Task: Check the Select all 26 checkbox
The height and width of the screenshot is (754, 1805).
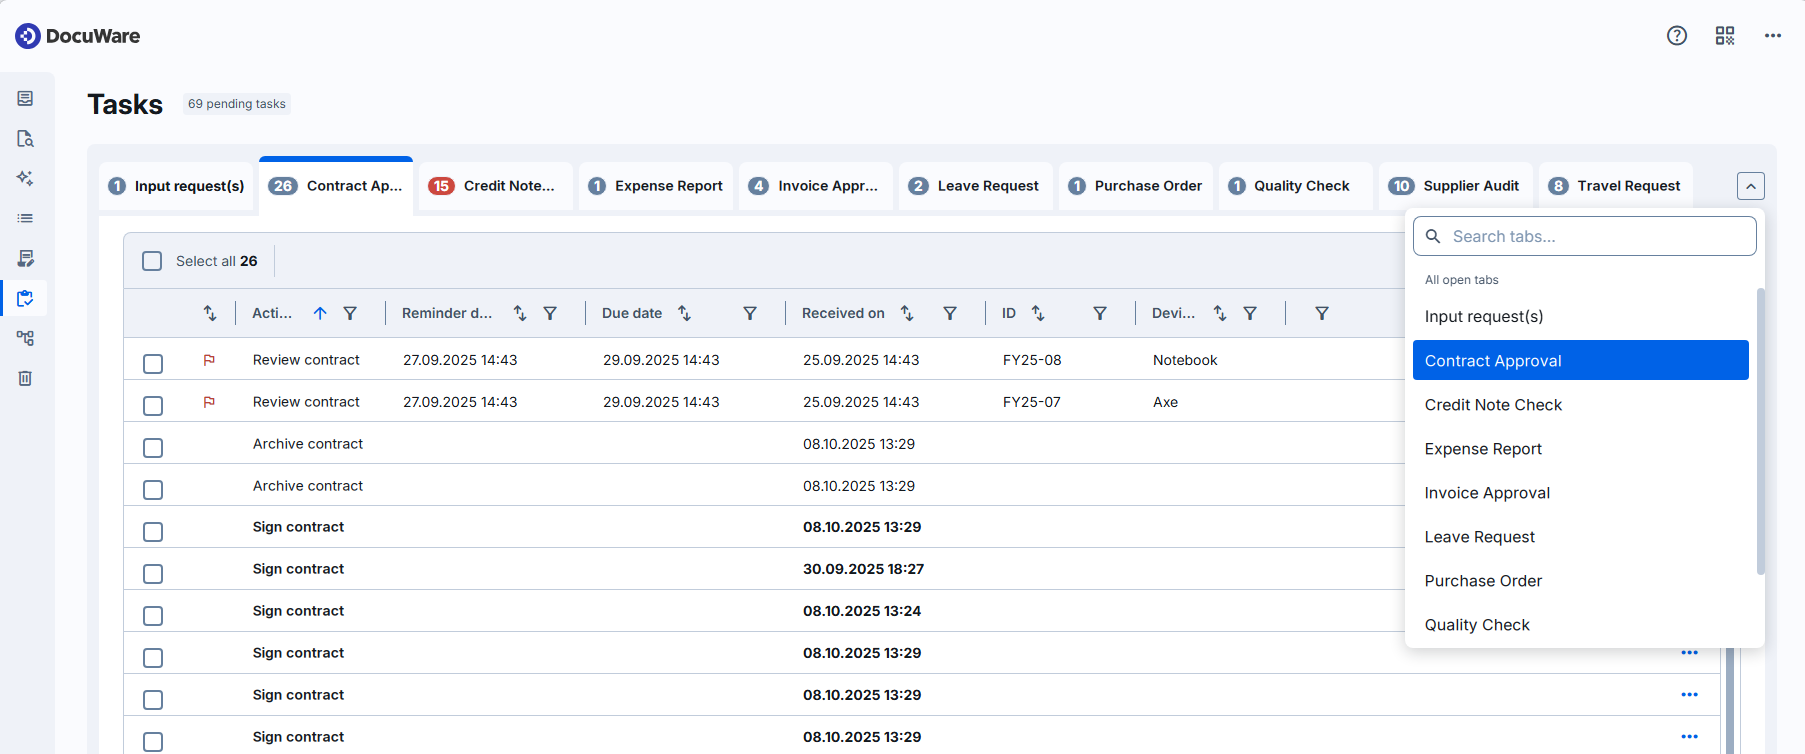Action: tap(152, 261)
